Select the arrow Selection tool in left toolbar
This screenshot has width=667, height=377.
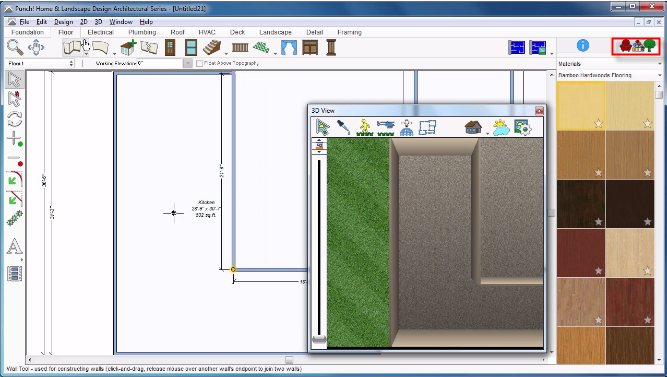14,80
